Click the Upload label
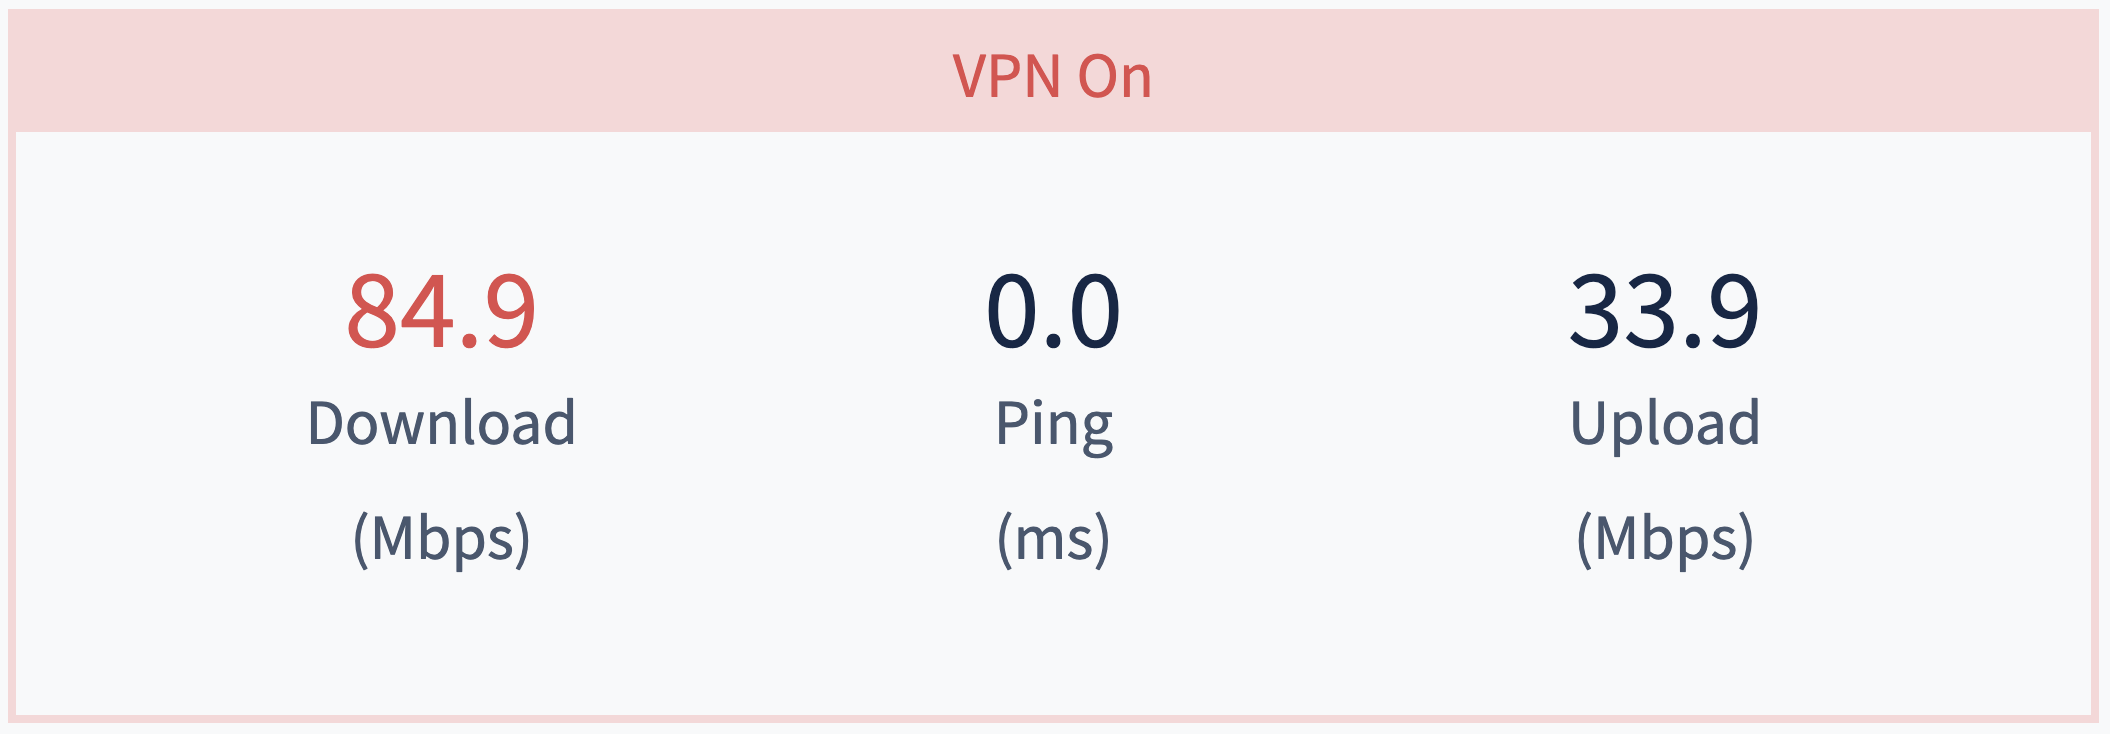2110x734 pixels. pos(1665,425)
